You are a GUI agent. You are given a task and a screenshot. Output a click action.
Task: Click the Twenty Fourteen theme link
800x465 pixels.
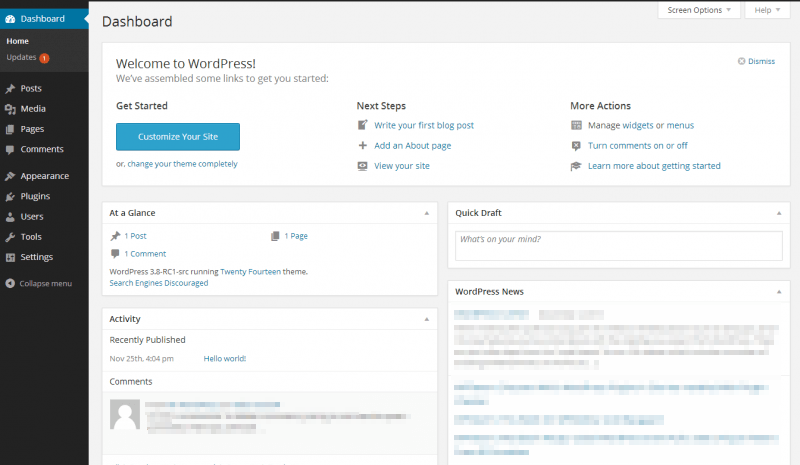(x=251, y=272)
